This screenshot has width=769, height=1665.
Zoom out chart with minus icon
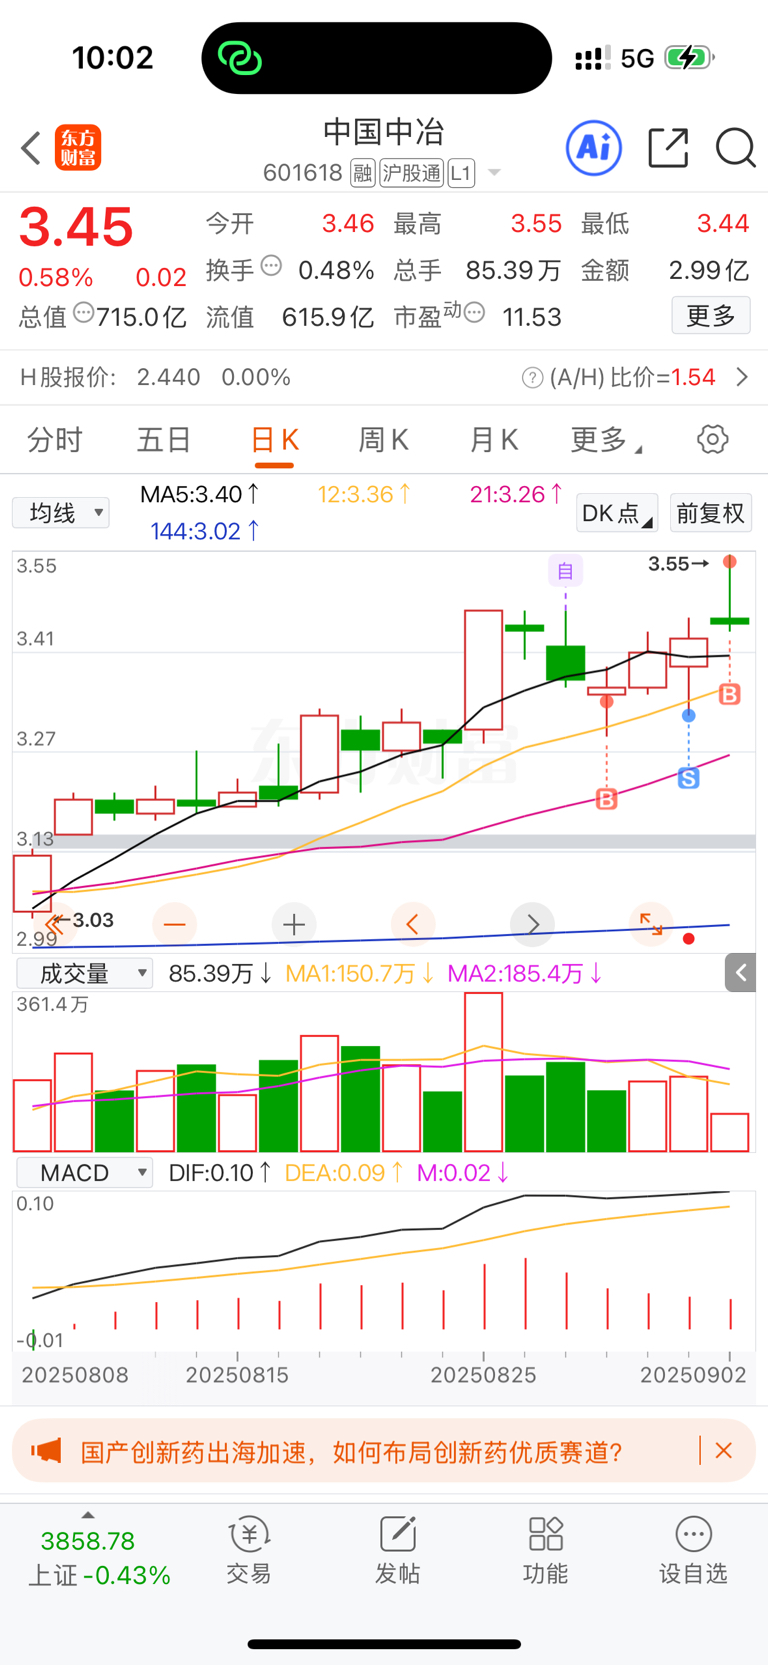tap(175, 924)
